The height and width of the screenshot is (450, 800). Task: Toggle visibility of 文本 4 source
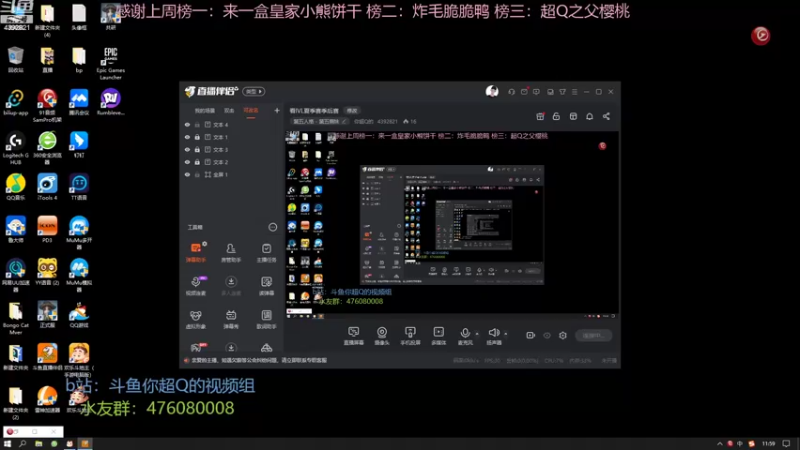pos(187,124)
